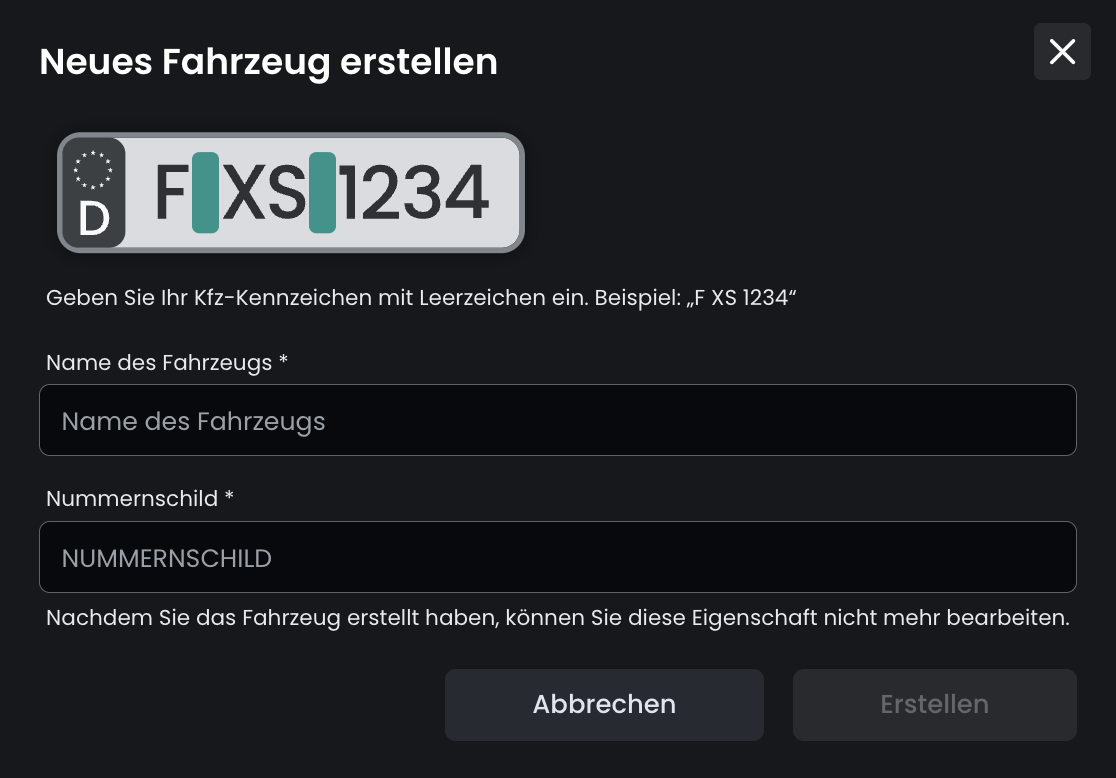1116x778 pixels.
Task: Focus the Name des Fahrzeugs input field
Action: [x=557, y=420]
